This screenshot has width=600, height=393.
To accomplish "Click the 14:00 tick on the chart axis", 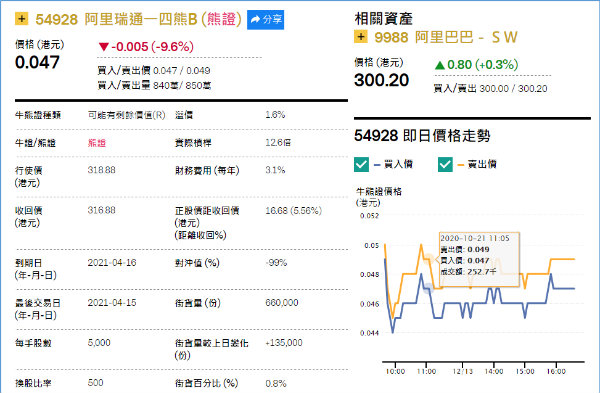I will click(x=494, y=372).
